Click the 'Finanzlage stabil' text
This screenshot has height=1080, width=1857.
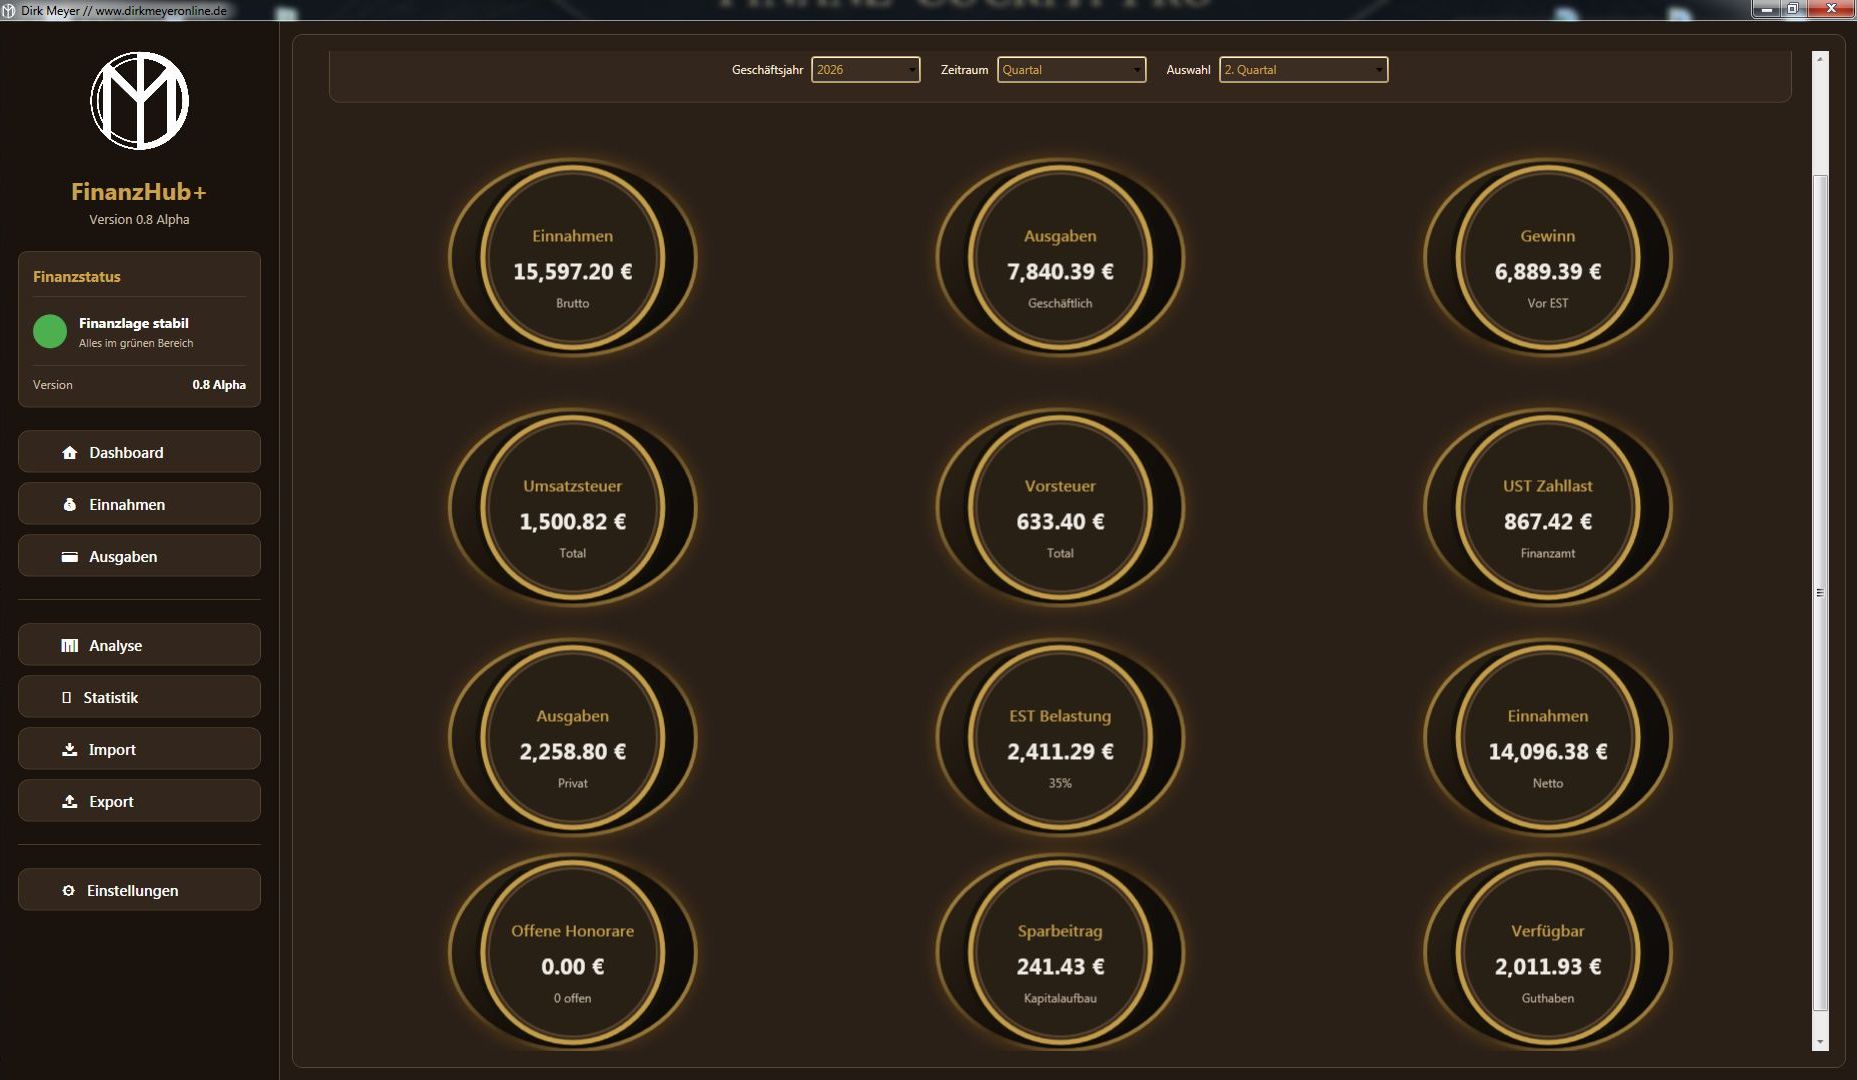click(134, 323)
